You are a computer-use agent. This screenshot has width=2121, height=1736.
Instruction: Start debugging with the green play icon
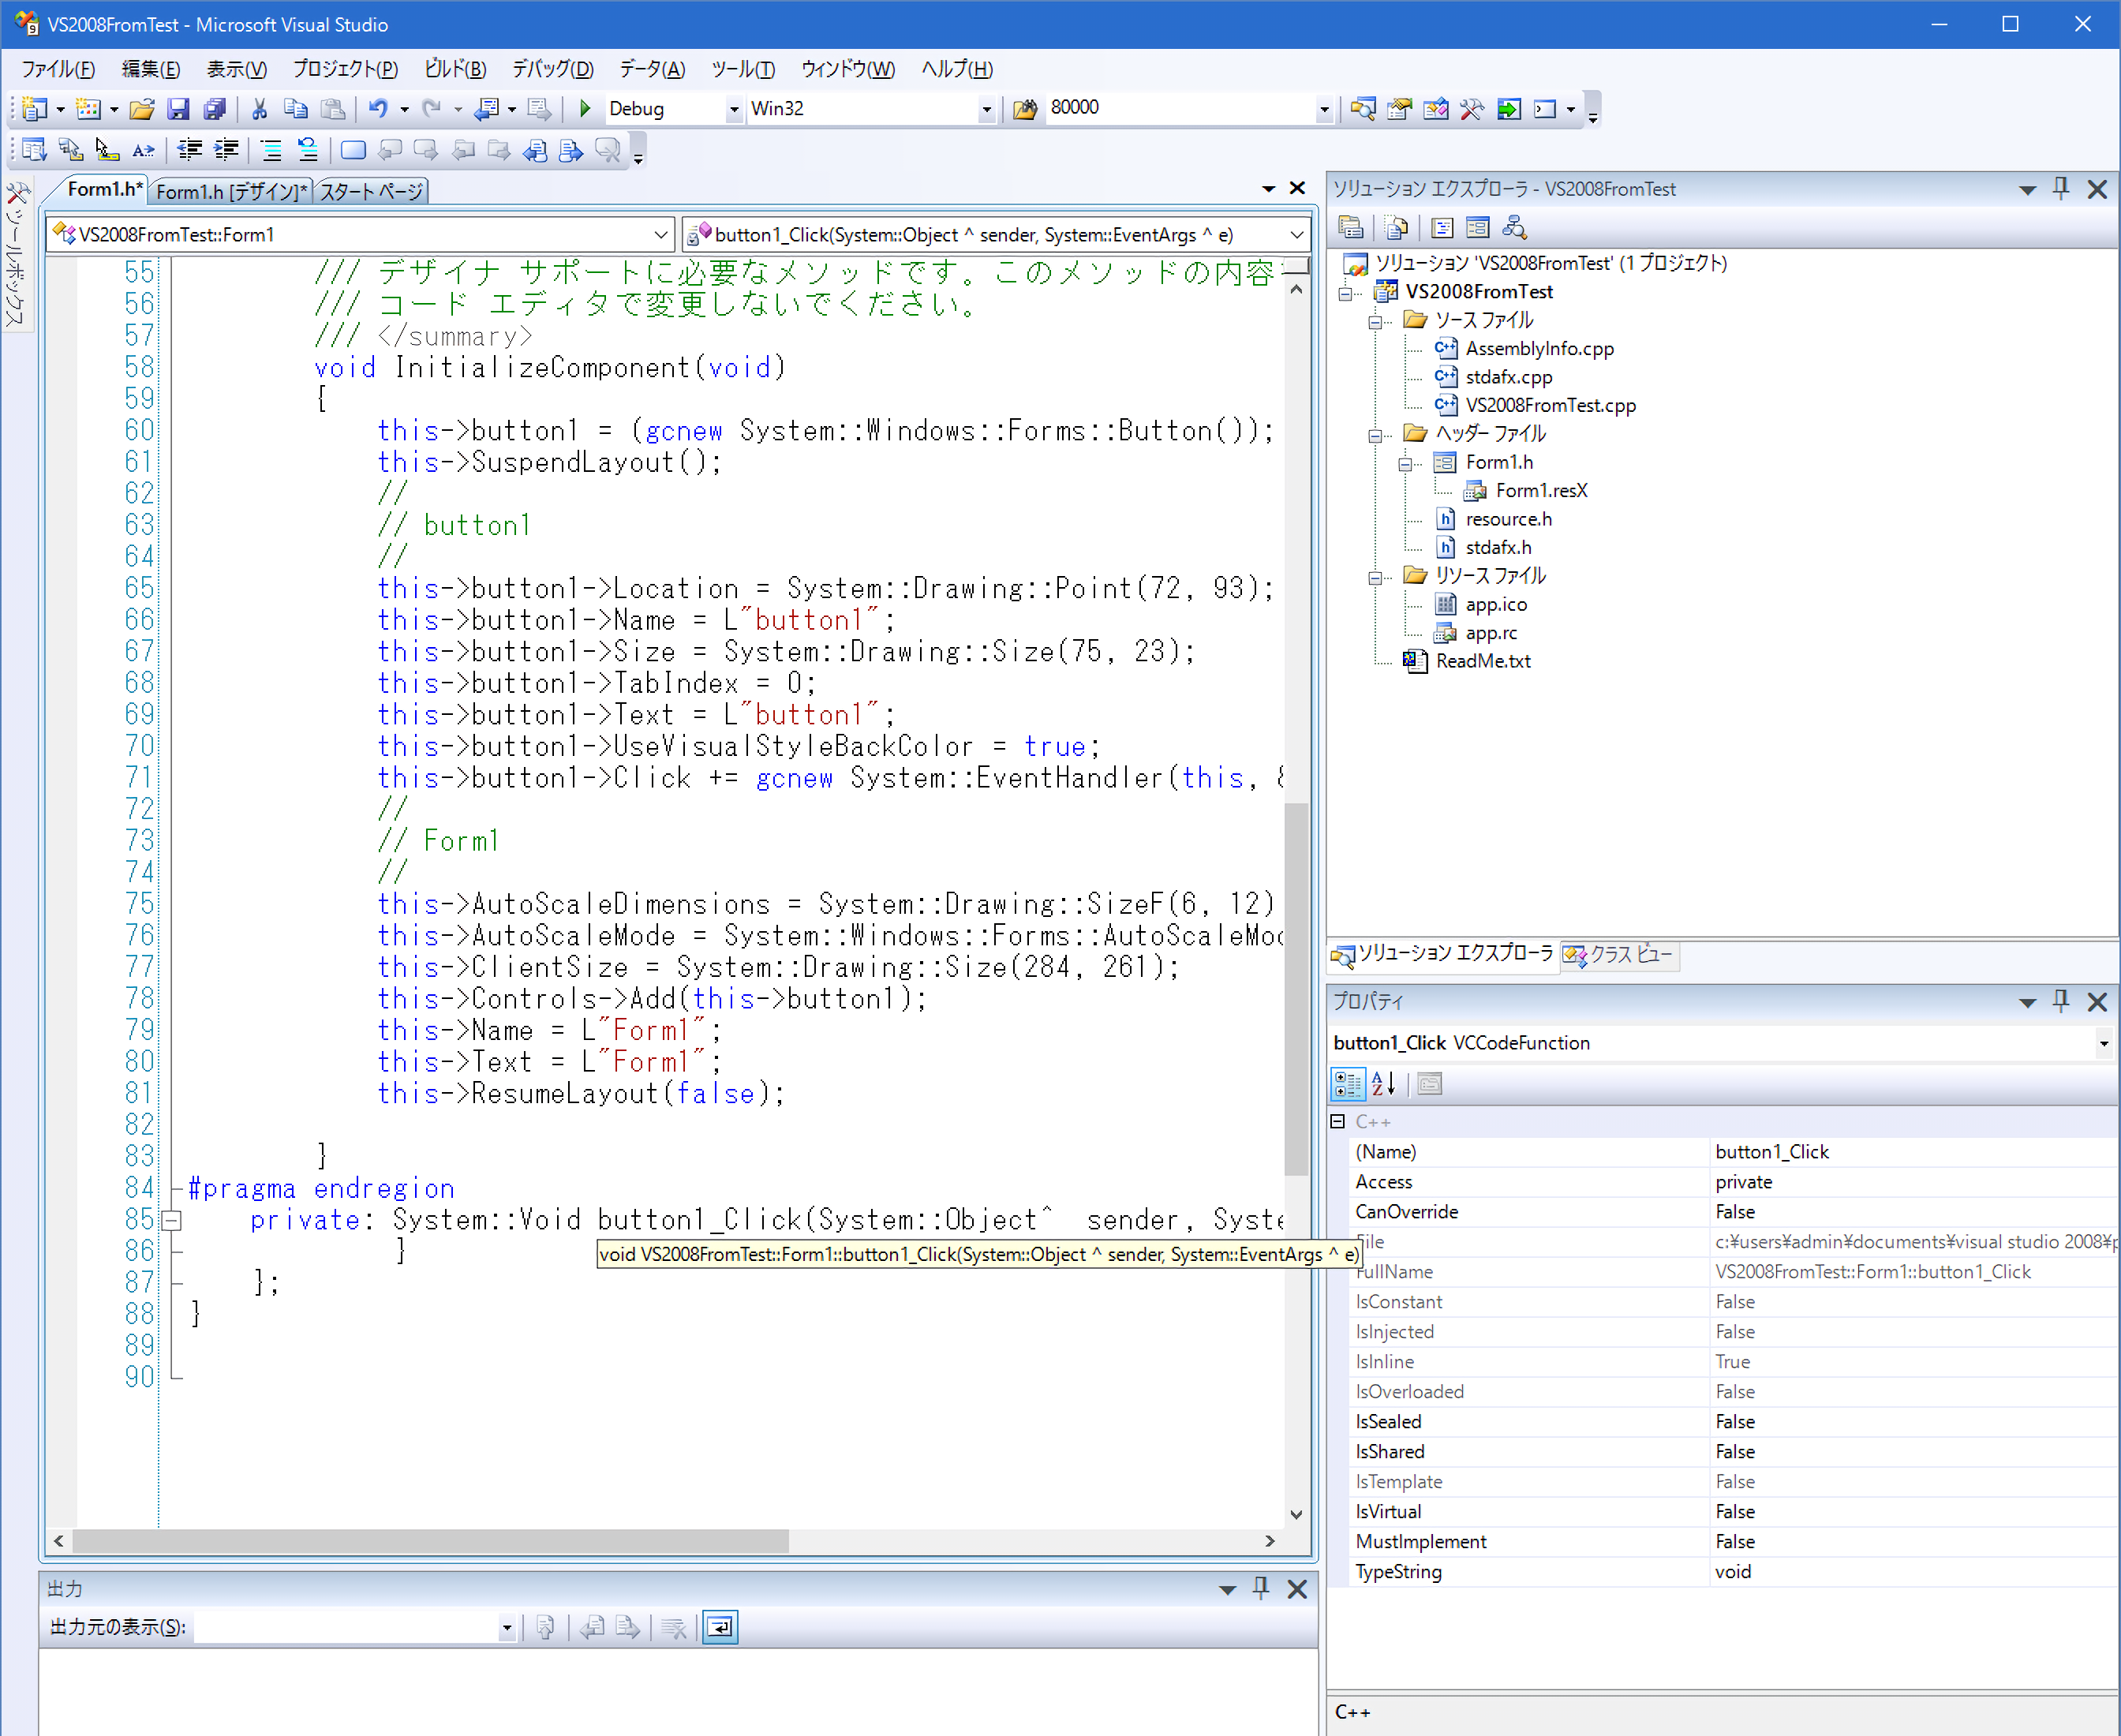[x=585, y=108]
